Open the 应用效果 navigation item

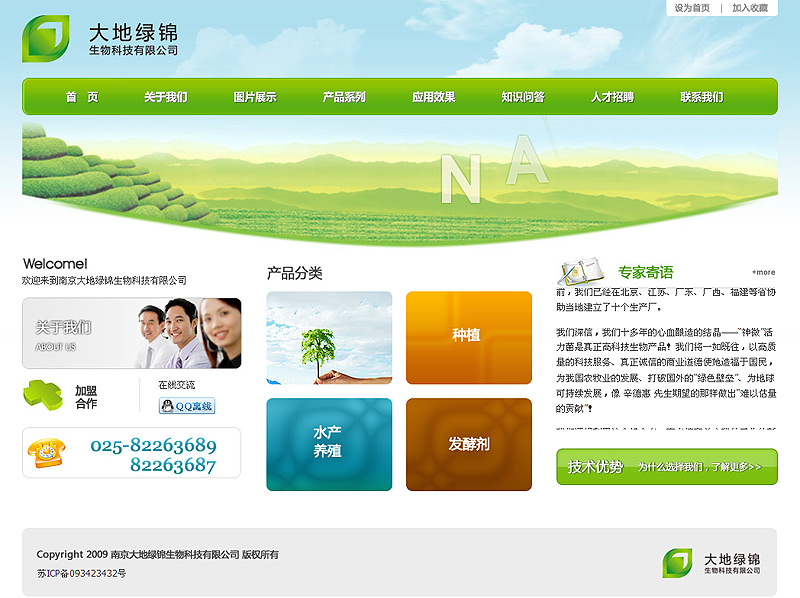coord(433,97)
